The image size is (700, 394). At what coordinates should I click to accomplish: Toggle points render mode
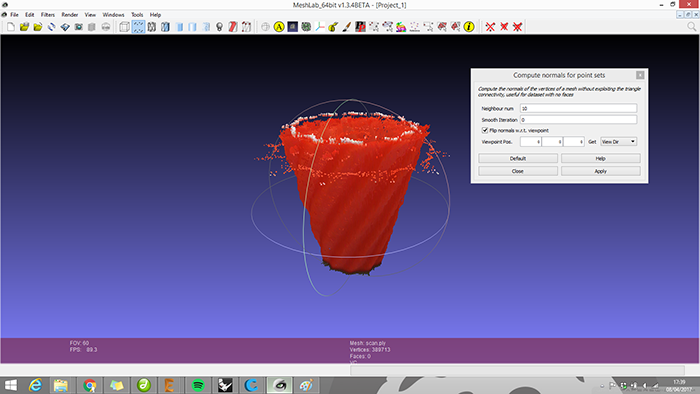click(138, 27)
